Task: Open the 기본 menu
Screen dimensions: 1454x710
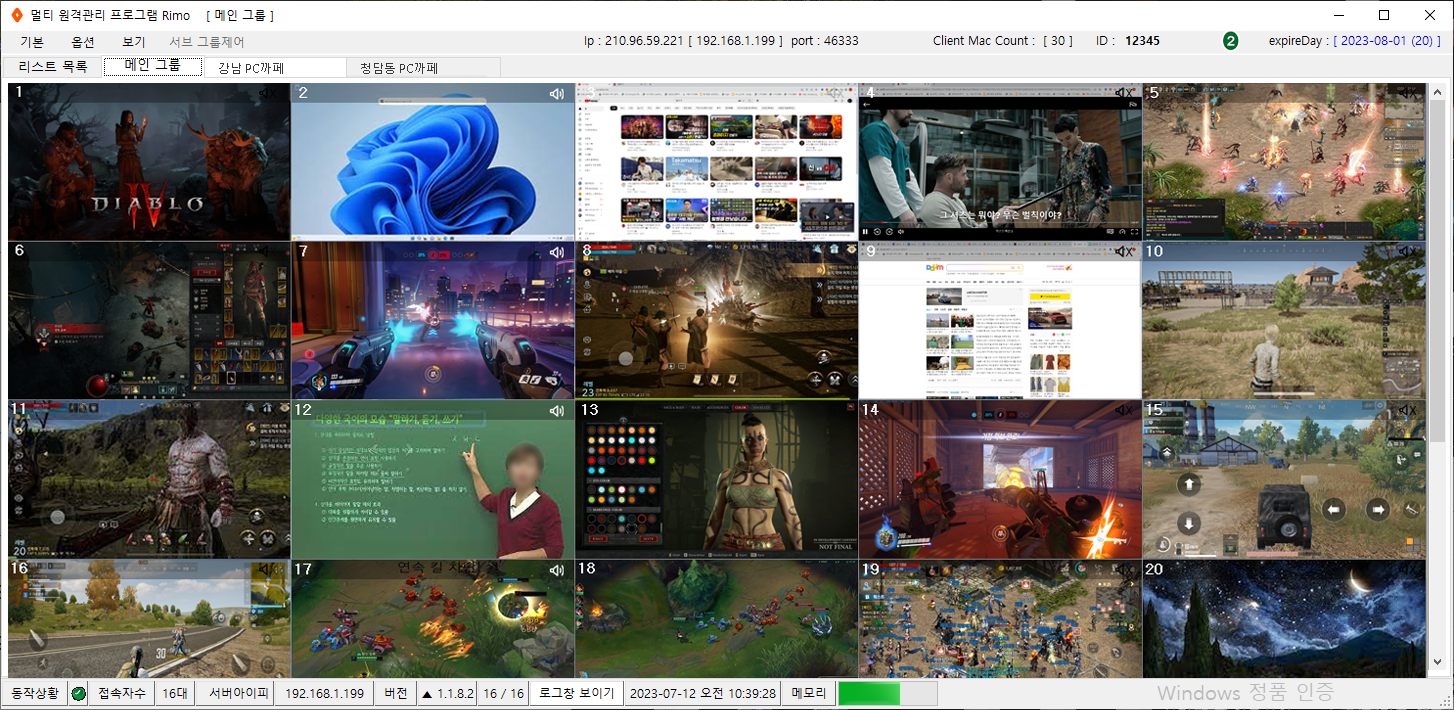Action: coord(32,42)
